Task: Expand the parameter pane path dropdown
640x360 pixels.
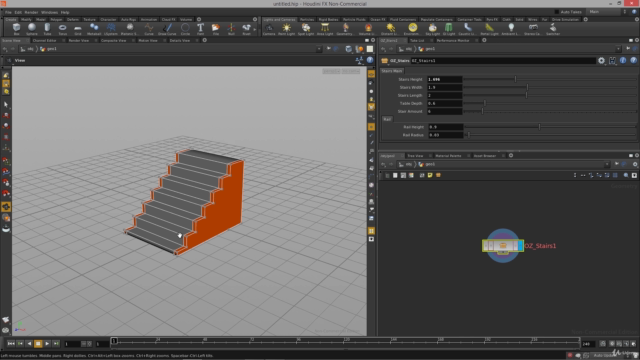Action: coord(618,49)
